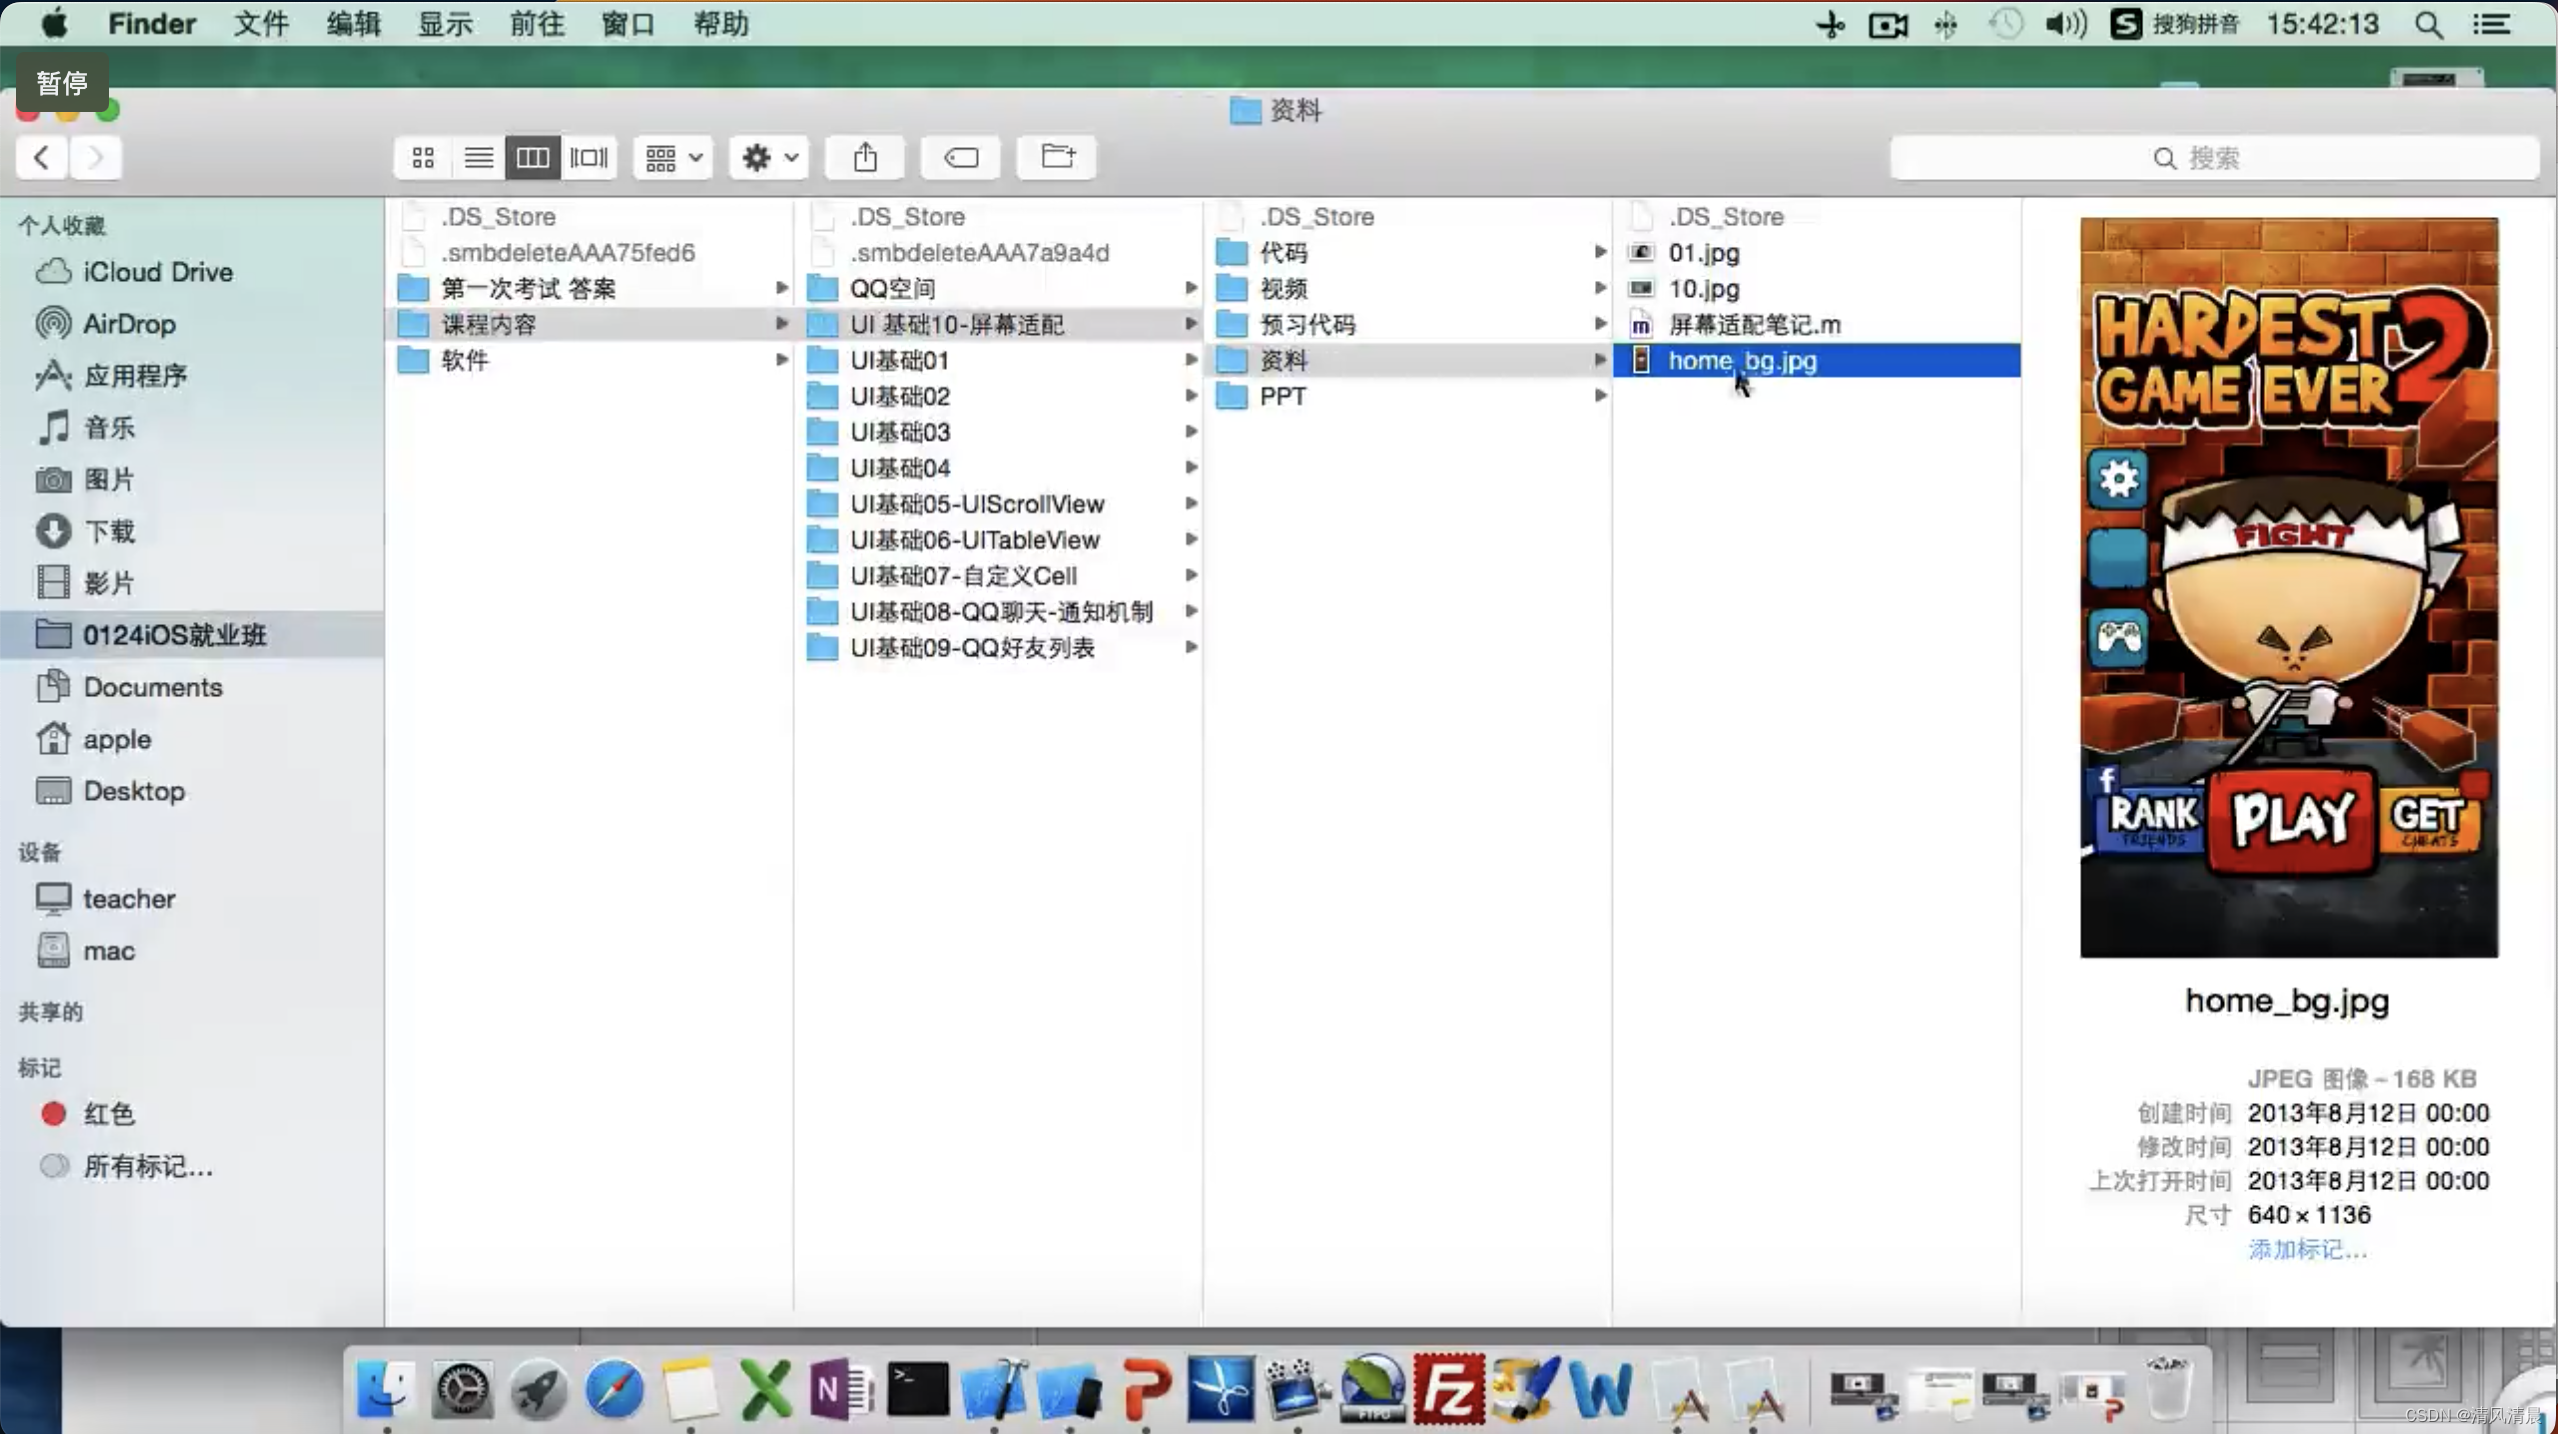This screenshot has width=2558, height=1434.
Task: Open the 窗口 menu
Action: click(628, 23)
